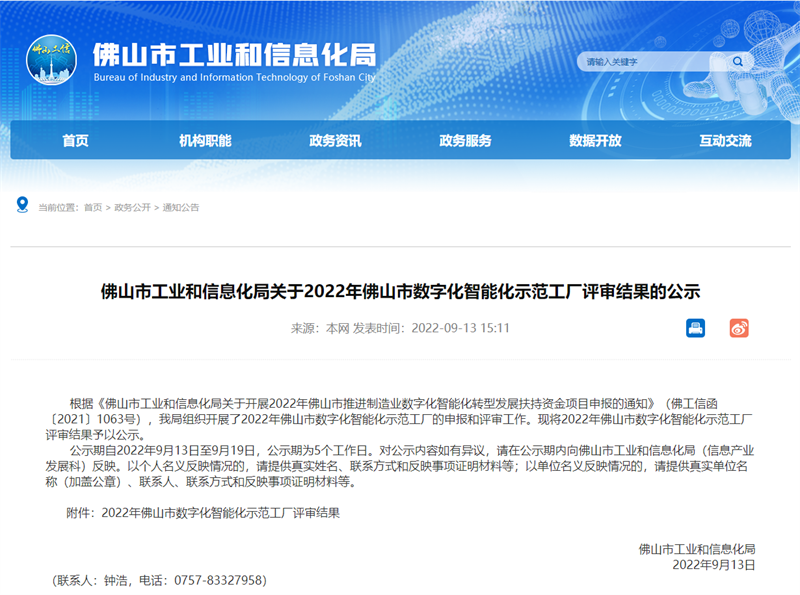800x595 pixels.
Task: Select the 互动交流 navigation item
Action: pyautogui.click(x=725, y=141)
